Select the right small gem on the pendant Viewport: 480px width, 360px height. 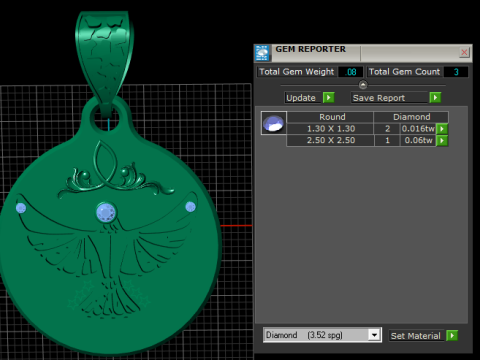click(190, 207)
